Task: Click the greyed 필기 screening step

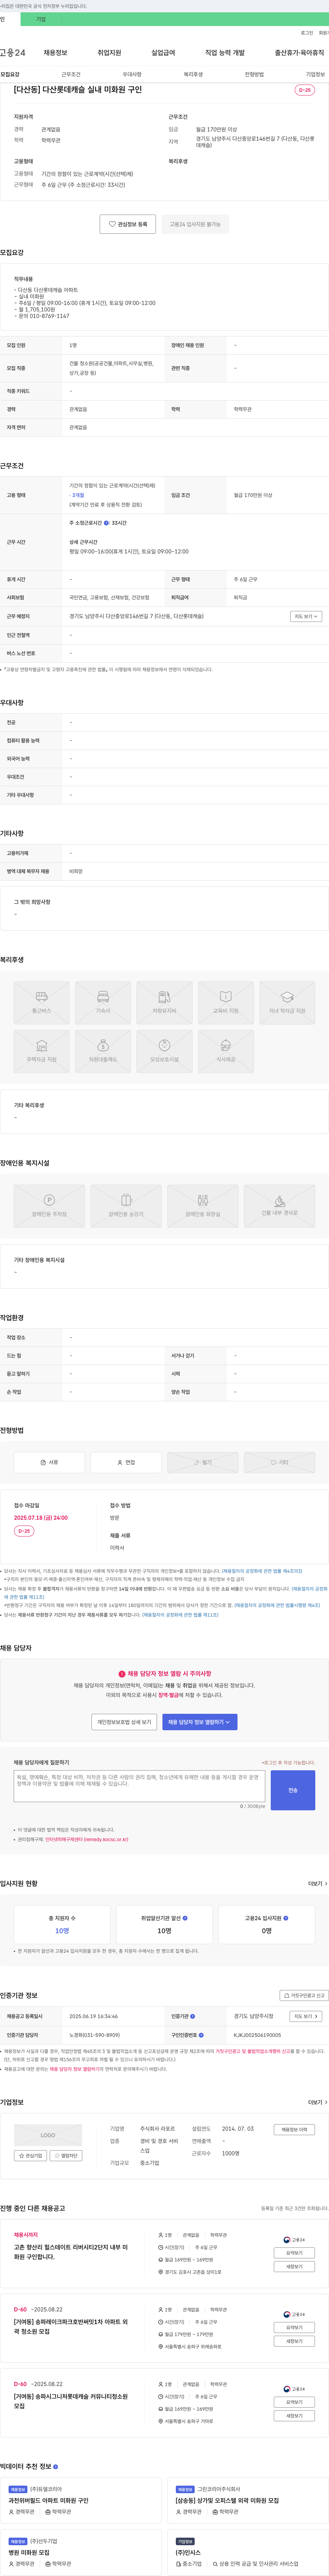Action: (203, 1462)
